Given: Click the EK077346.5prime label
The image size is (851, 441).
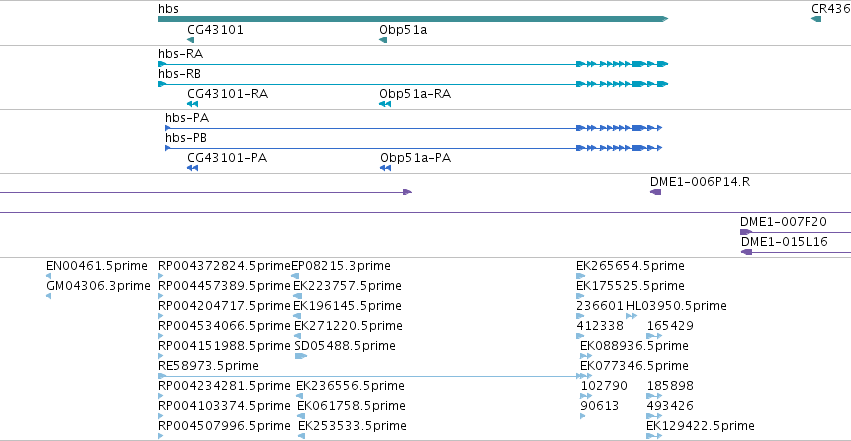Looking at the screenshot, I should tap(634, 366).
